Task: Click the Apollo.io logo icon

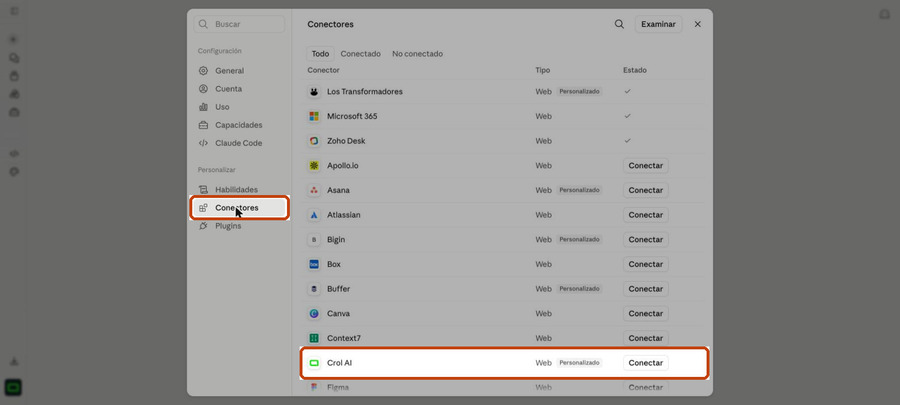Action: click(314, 166)
